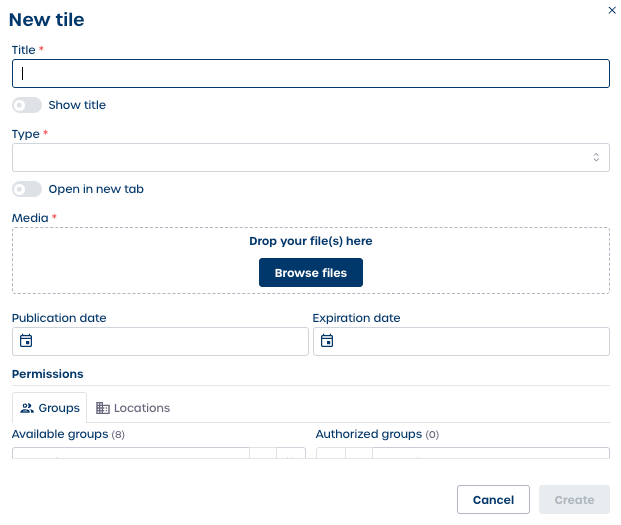Click the Type field chevron arrows
Screen dimensions: 621x525
[596, 157]
